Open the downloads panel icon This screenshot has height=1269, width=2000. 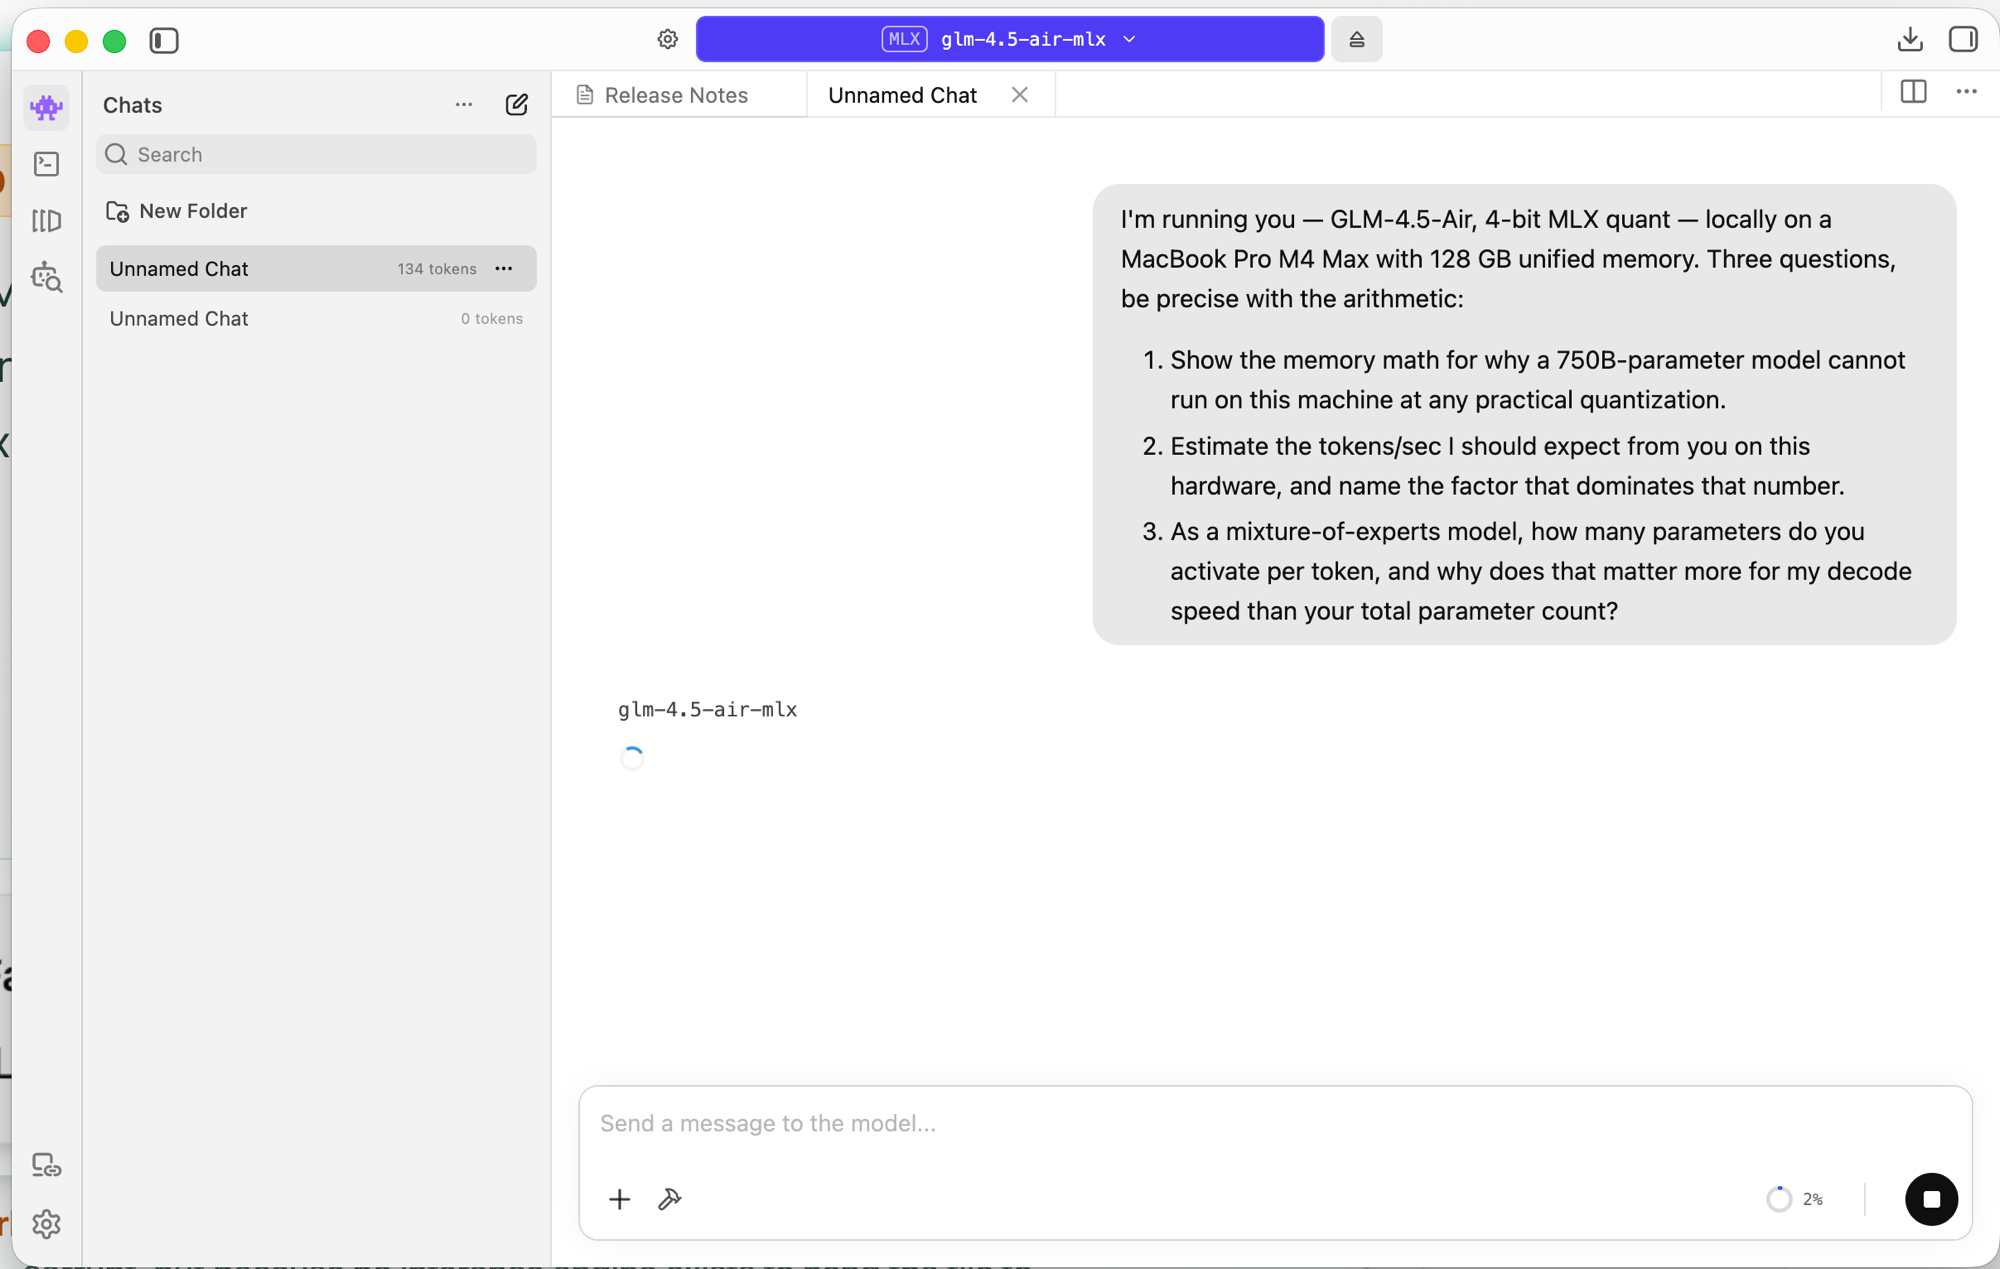pos(1910,39)
